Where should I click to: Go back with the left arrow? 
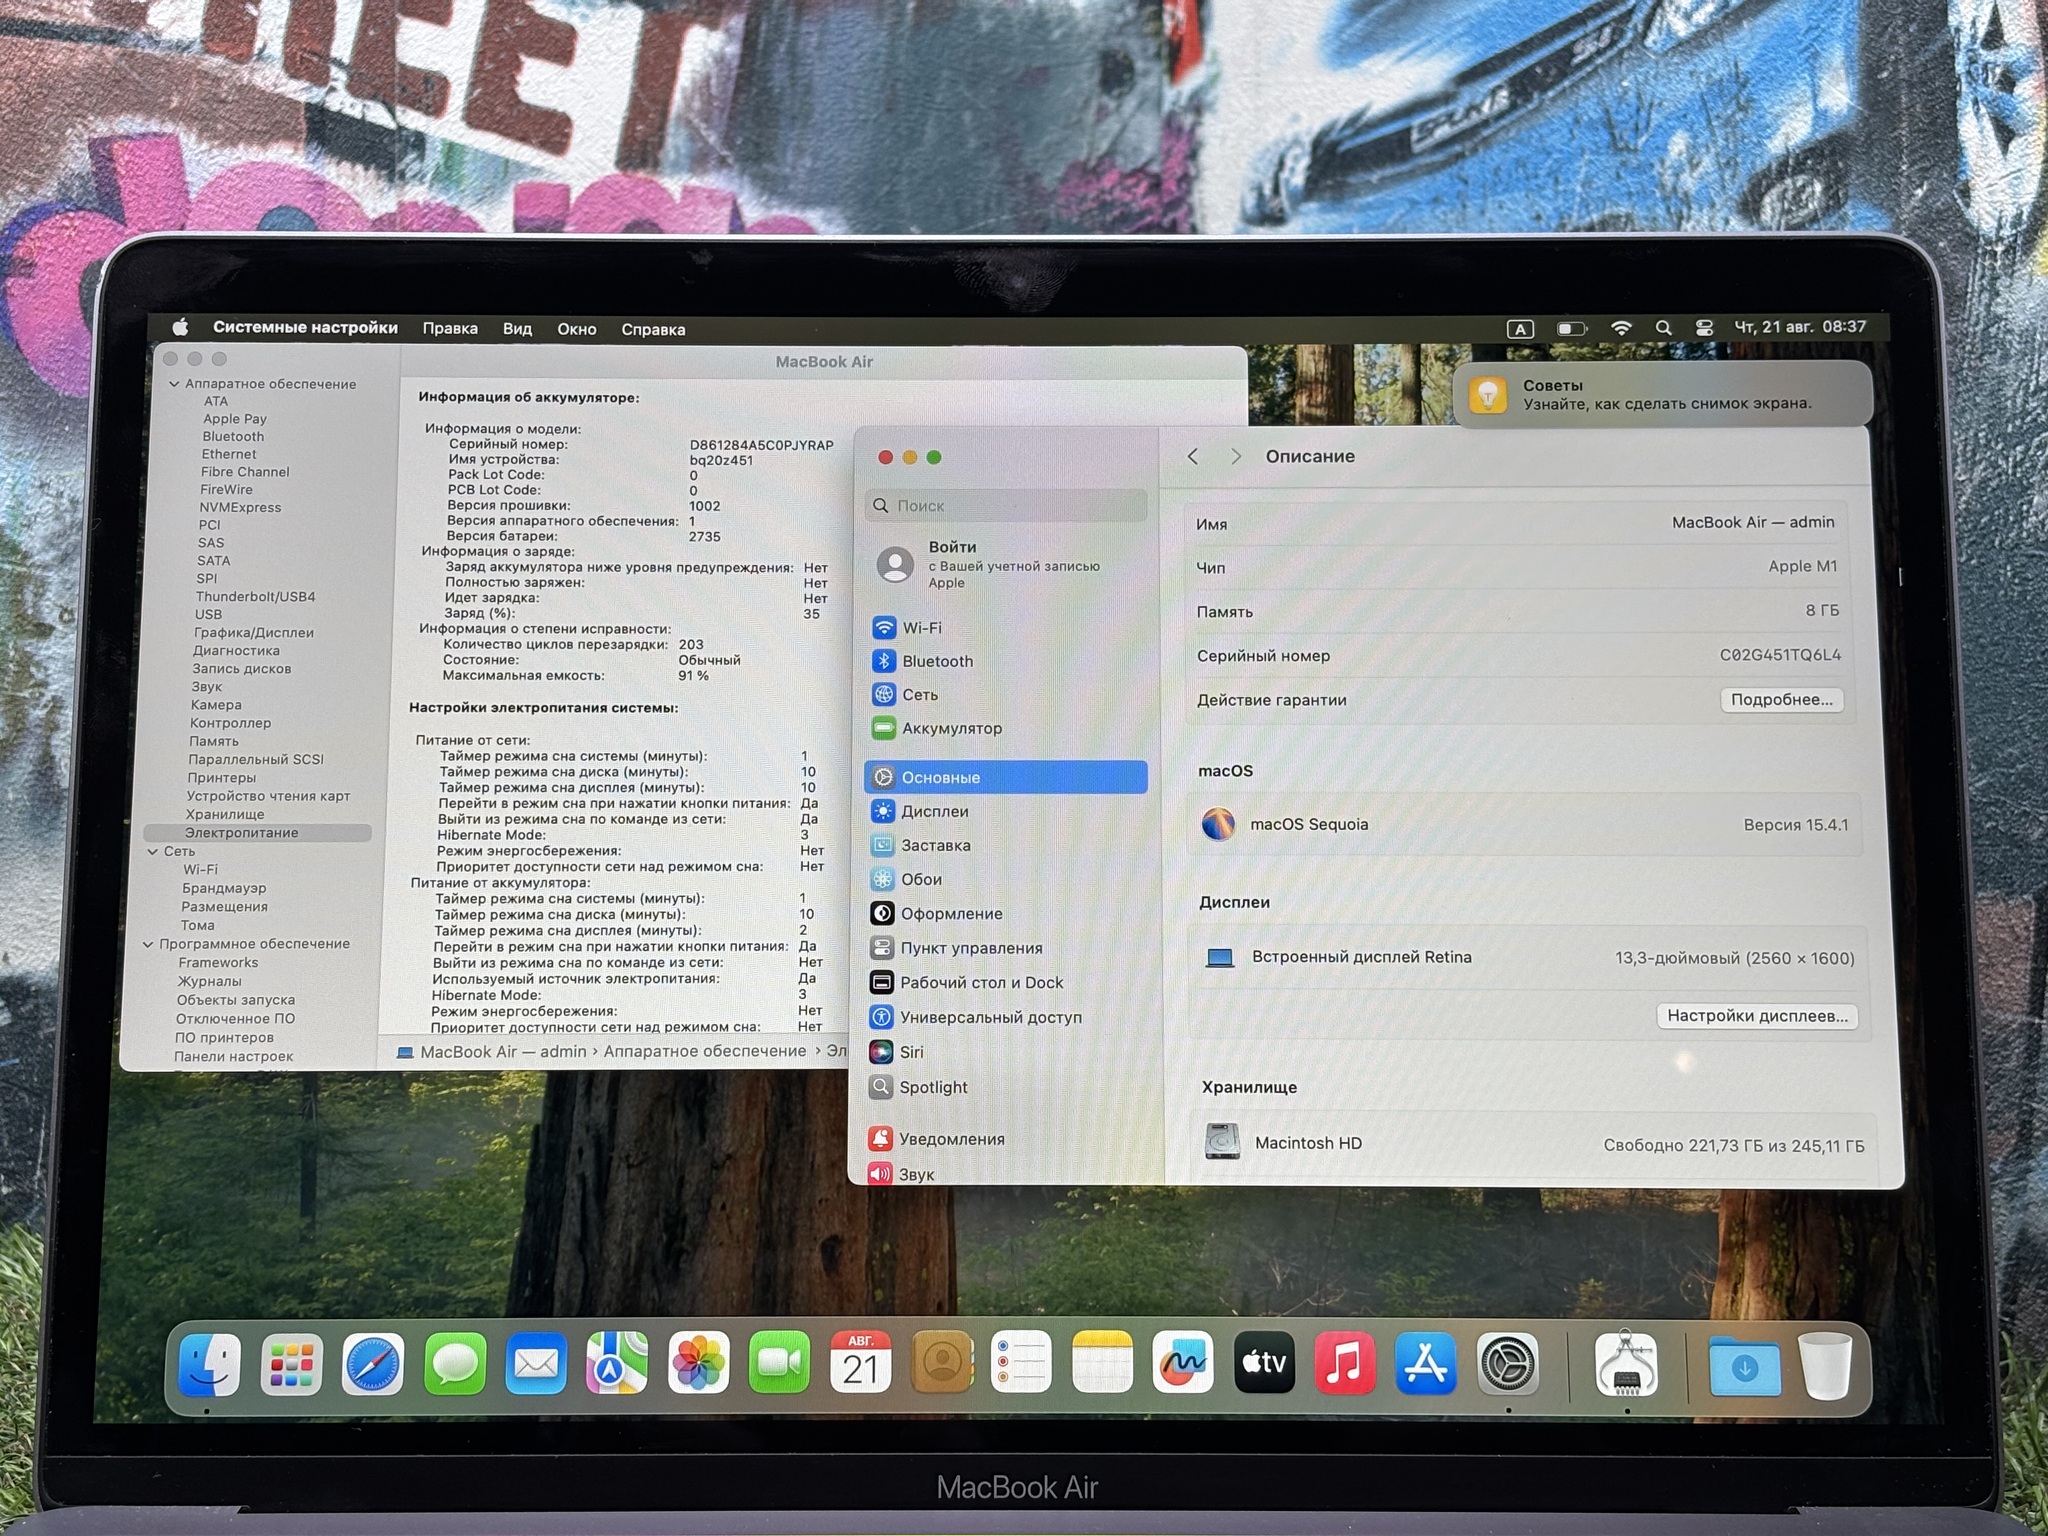tap(1193, 457)
